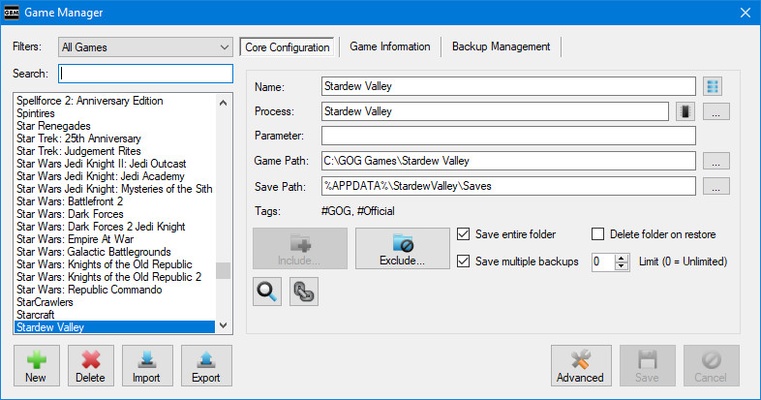Select StarCrawlers in the list
This screenshot has width=761, height=400.
click(115, 302)
